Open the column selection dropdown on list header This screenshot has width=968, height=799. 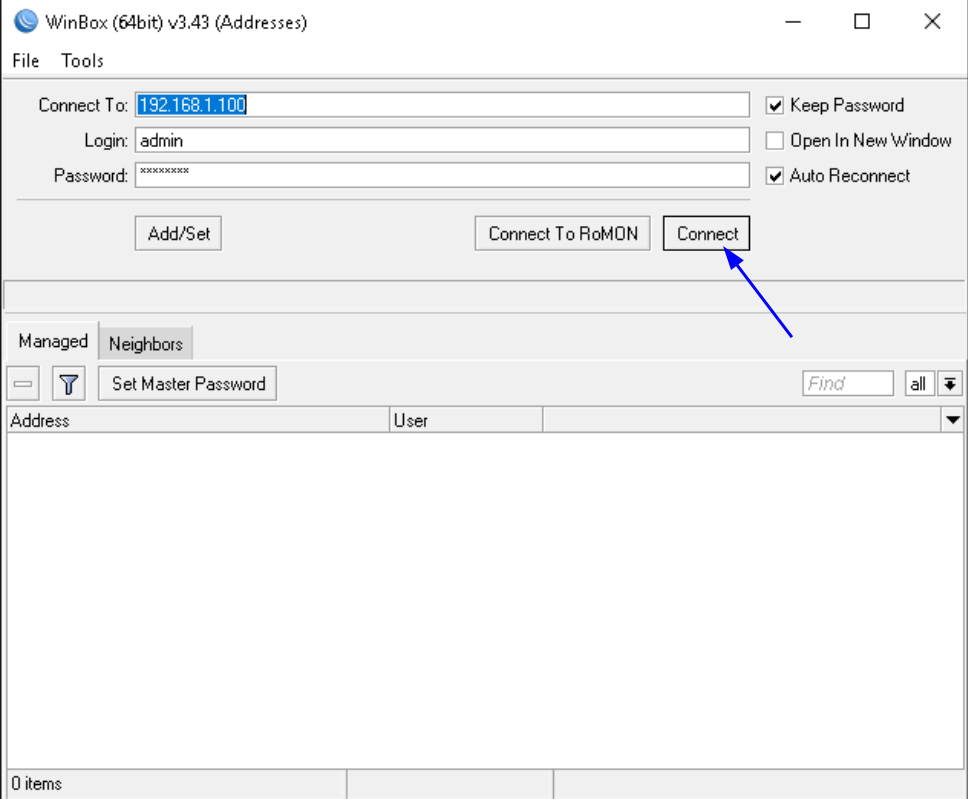[x=950, y=420]
